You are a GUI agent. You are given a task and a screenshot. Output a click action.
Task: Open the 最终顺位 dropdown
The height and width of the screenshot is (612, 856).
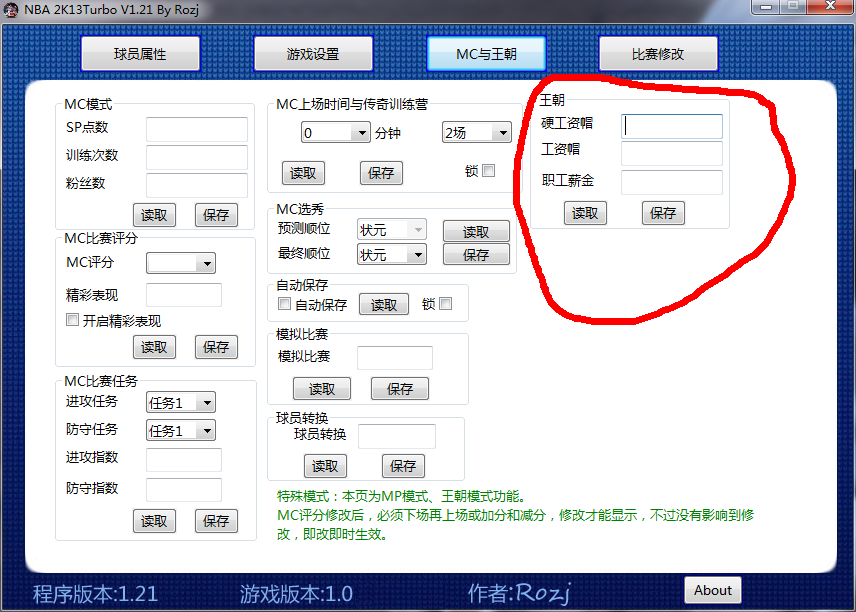(391, 254)
